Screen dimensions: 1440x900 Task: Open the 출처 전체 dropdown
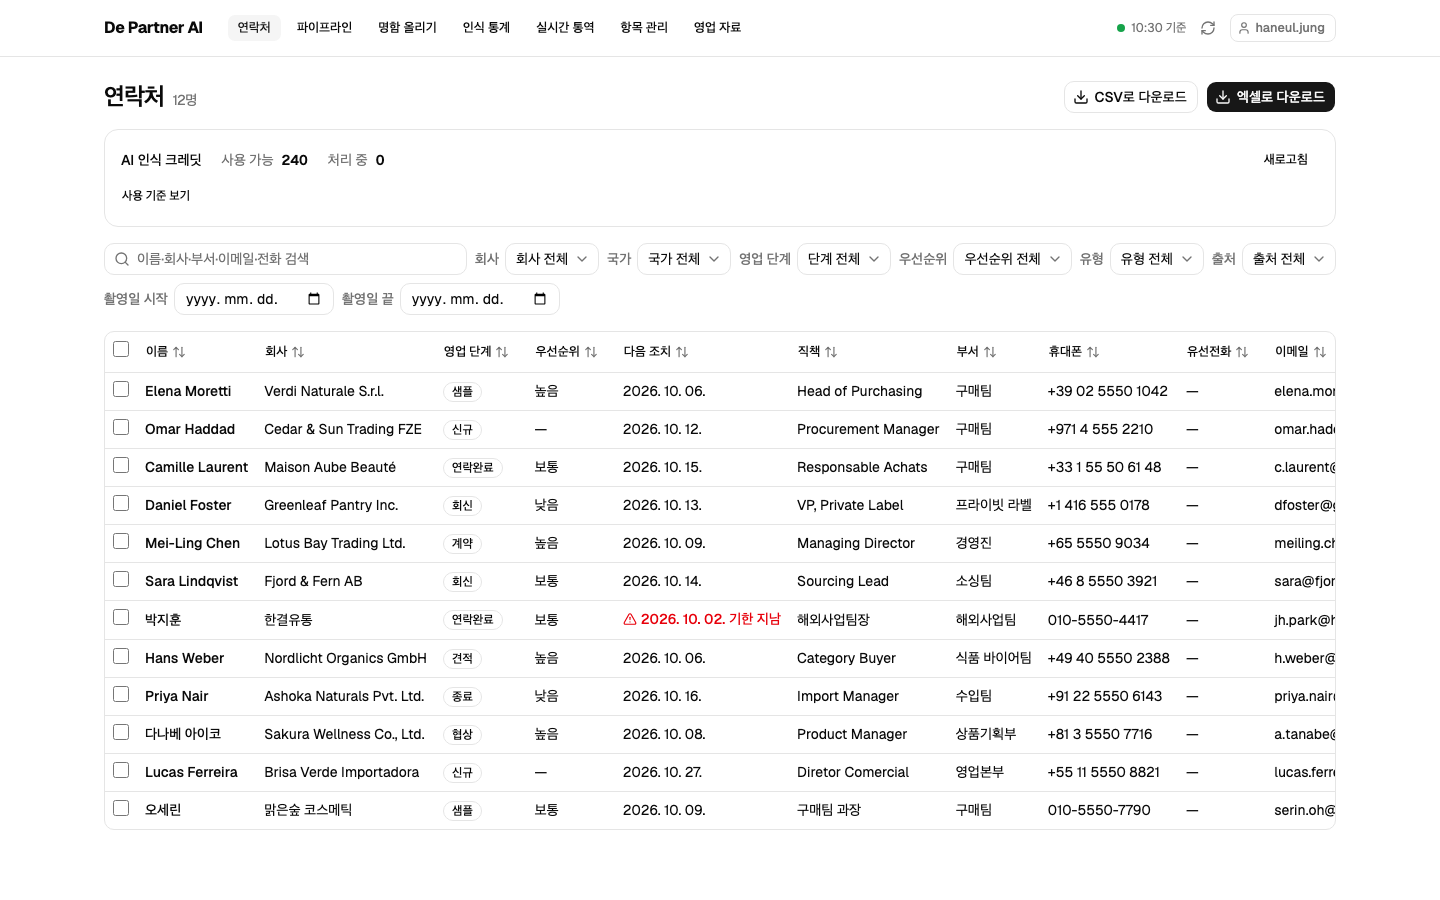coord(1289,259)
